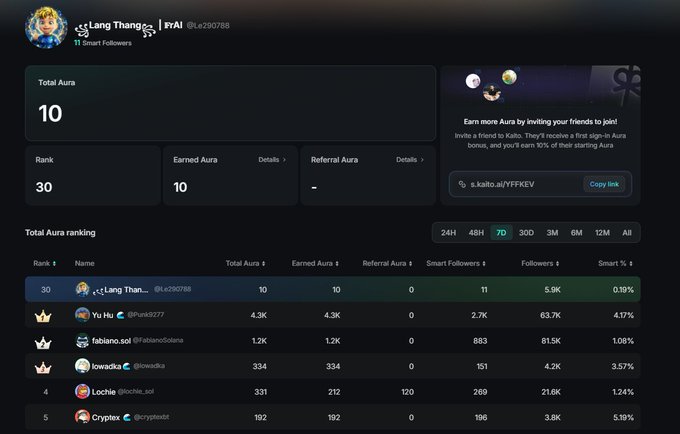Sort table by Smart Followers column
Viewport: 680px width, 434px height.
coord(456,263)
